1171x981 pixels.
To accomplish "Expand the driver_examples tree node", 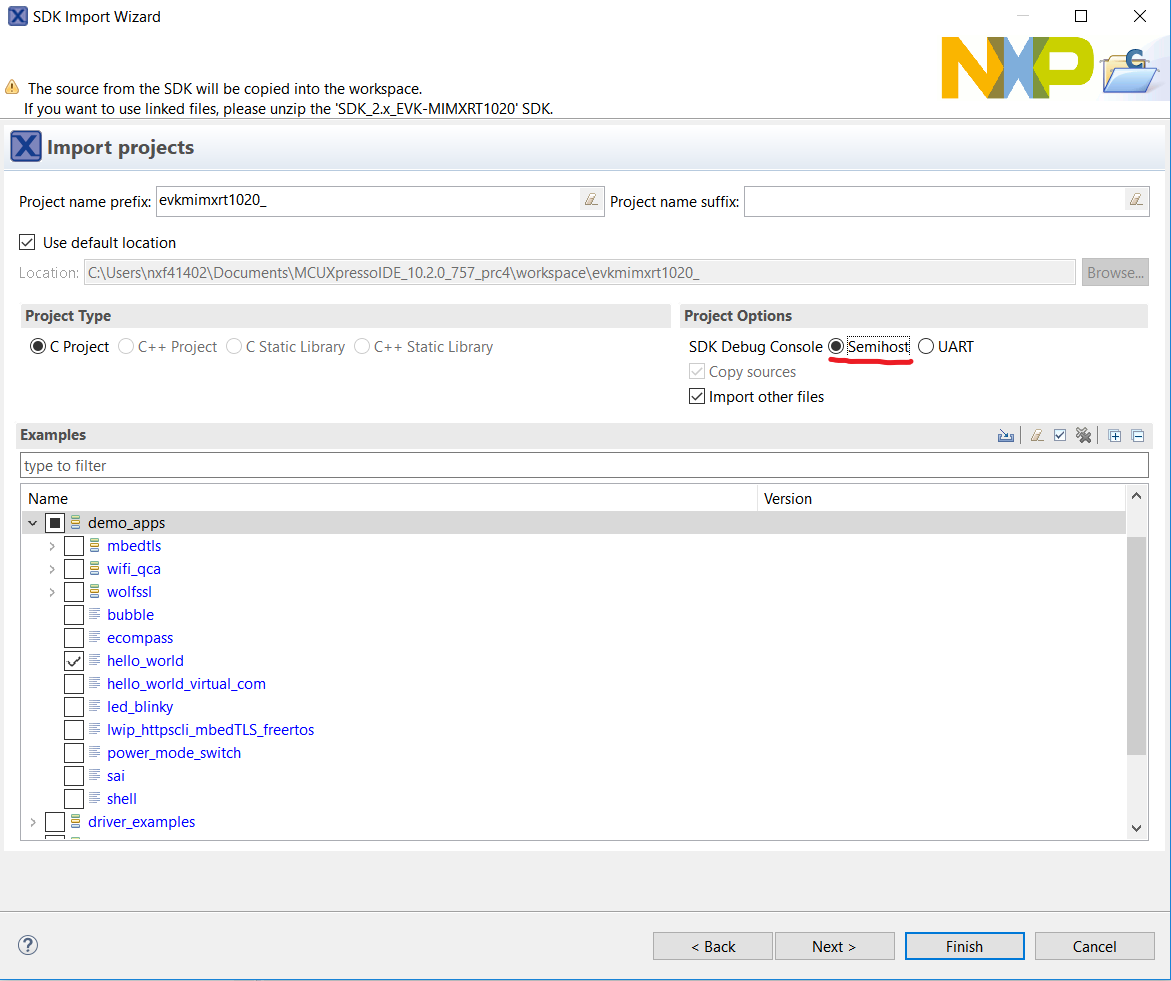I will click(32, 822).
